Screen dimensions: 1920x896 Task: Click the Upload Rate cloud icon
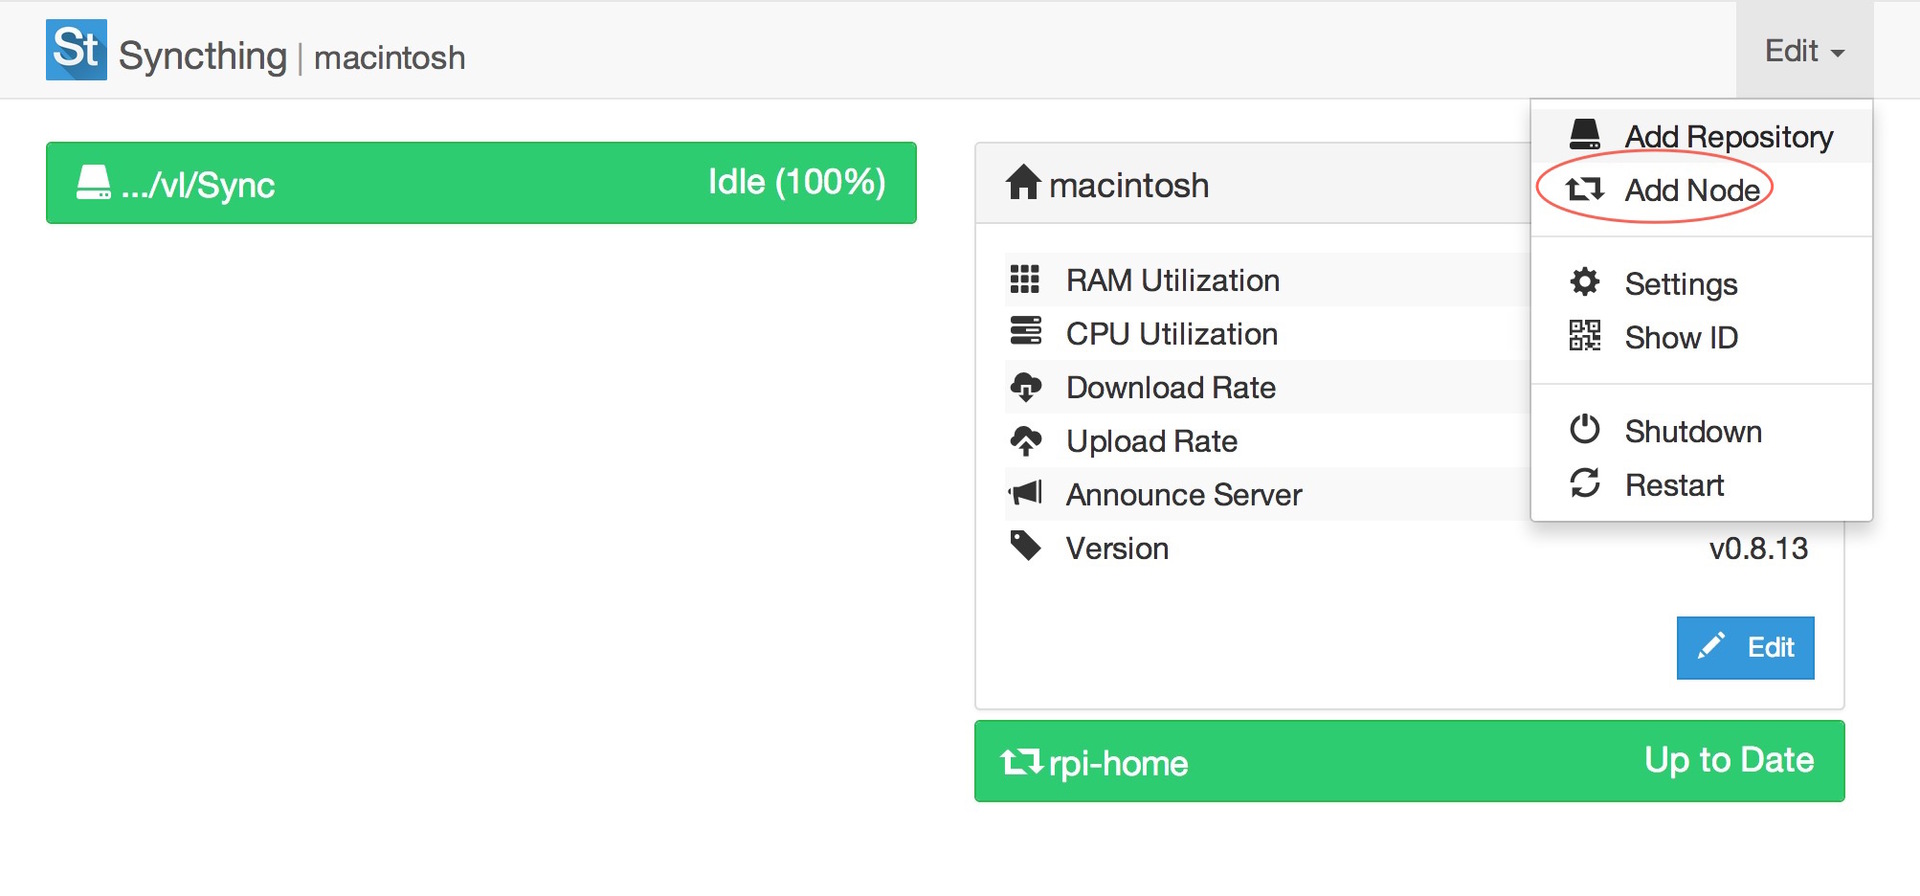(x=1026, y=441)
